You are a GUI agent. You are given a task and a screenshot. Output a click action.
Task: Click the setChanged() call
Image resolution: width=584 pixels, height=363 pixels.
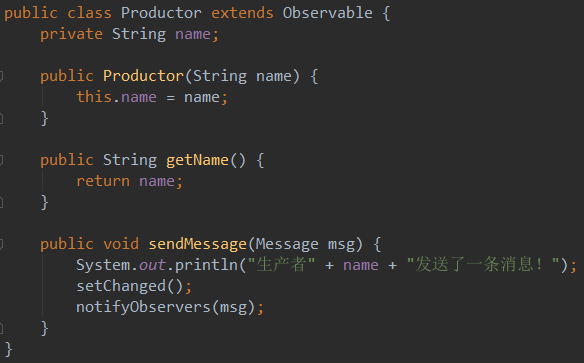click(x=134, y=286)
